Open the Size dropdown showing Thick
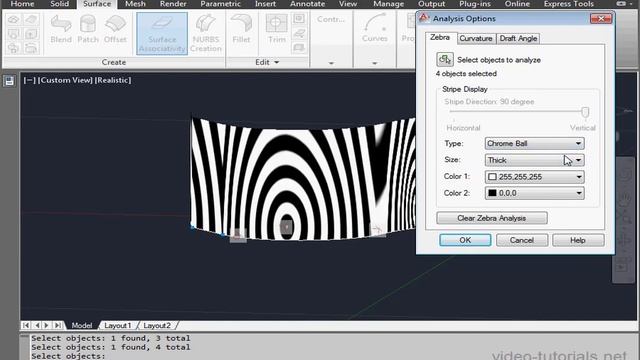Viewport: 640px width, 360px height. coord(534,160)
